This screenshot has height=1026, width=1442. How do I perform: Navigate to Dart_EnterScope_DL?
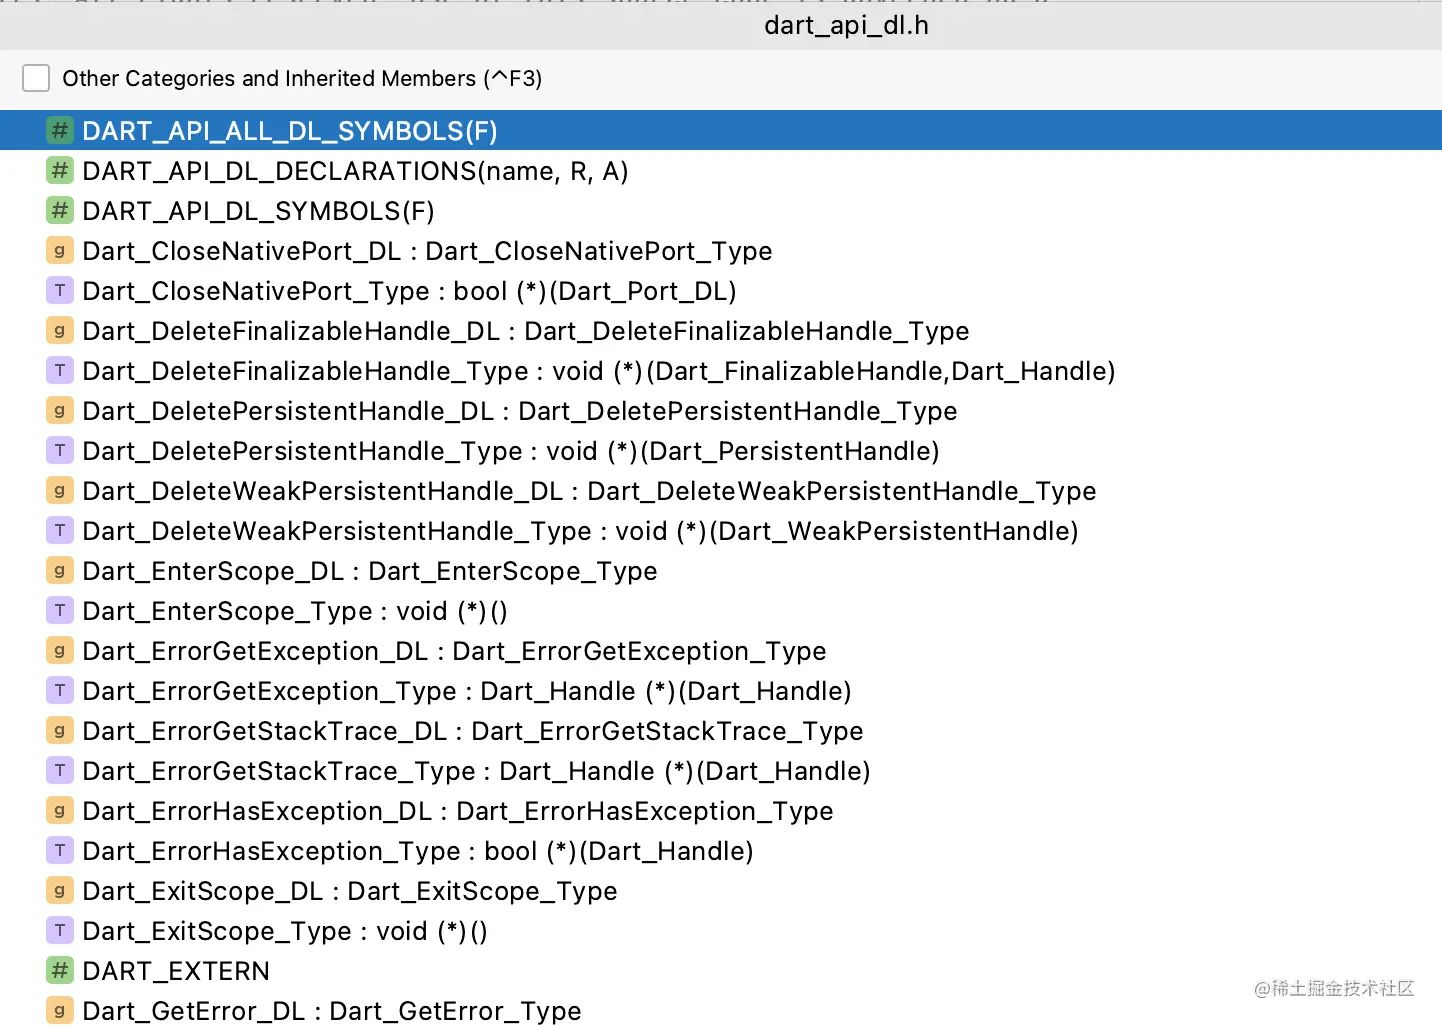721,570
